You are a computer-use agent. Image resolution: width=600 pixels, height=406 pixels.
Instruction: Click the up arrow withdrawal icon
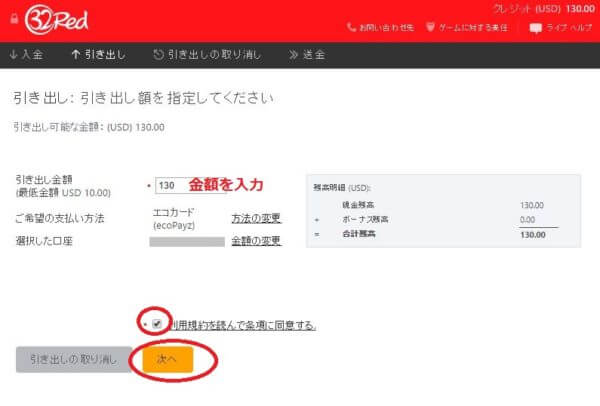click(75, 55)
